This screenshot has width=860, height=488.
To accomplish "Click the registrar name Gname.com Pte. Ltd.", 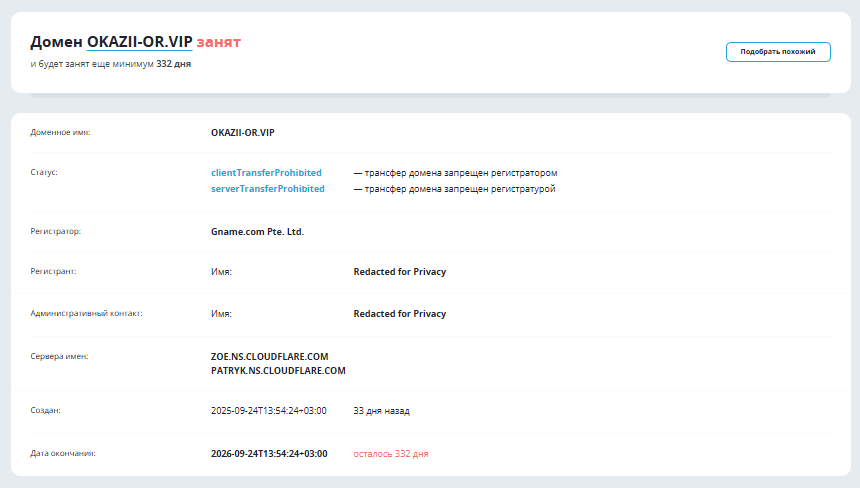I will pyautogui.click(x=257, y=231).
